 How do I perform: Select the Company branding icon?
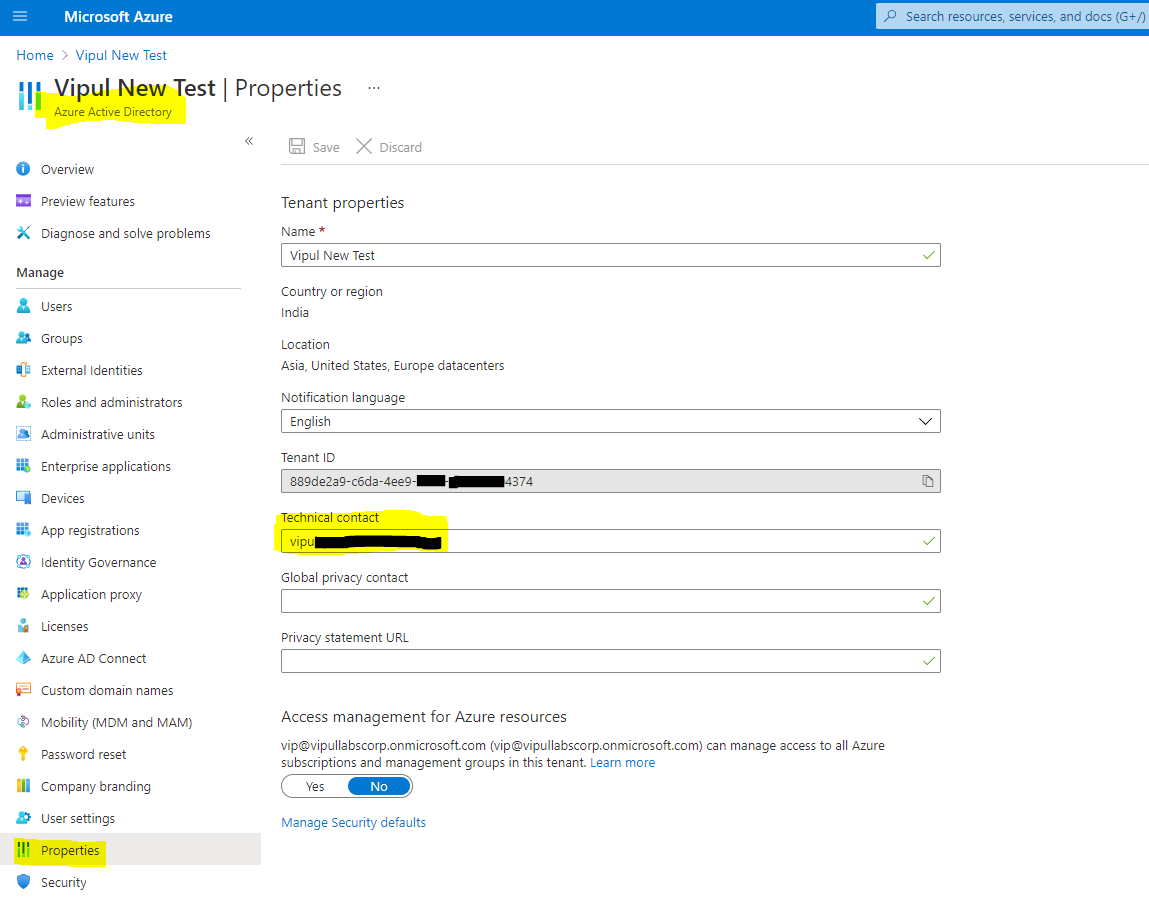[24, 786]
